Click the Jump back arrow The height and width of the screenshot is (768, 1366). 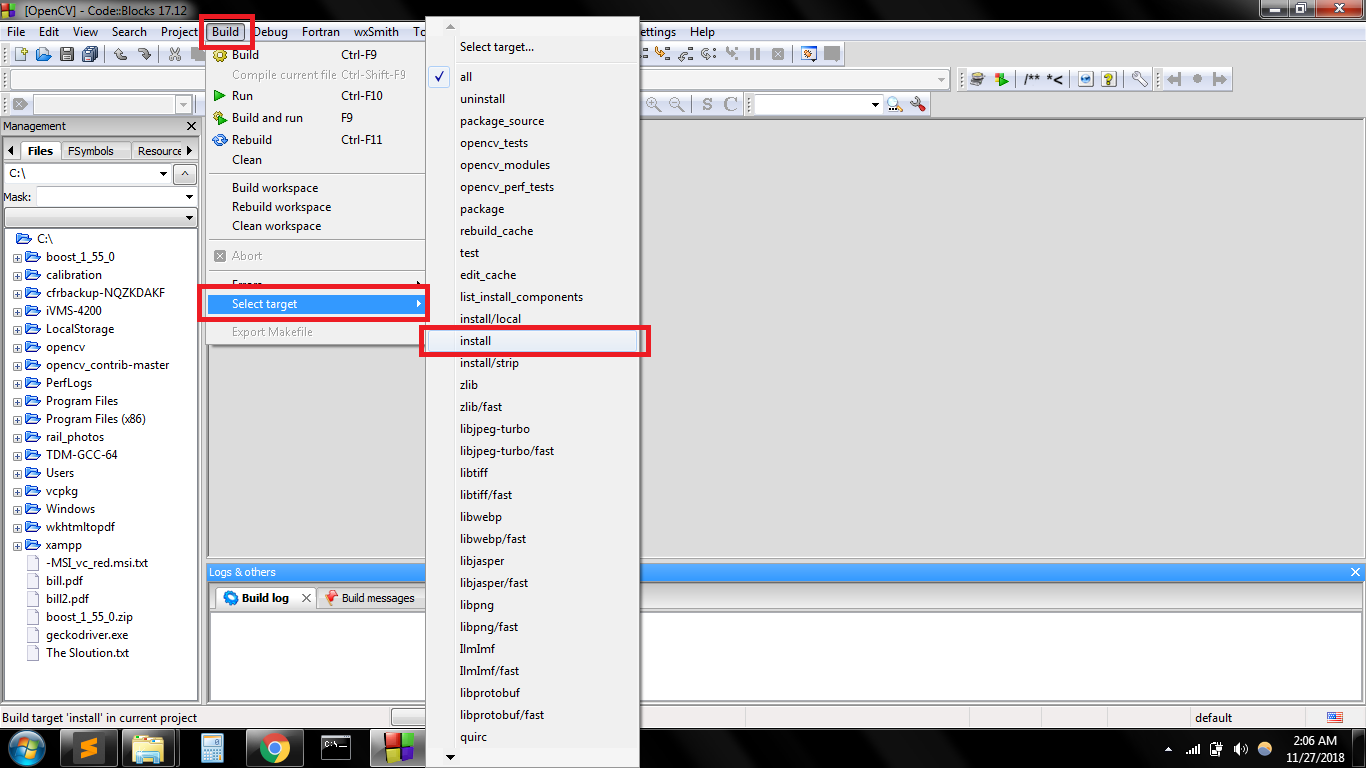[x=1173, y=79]
